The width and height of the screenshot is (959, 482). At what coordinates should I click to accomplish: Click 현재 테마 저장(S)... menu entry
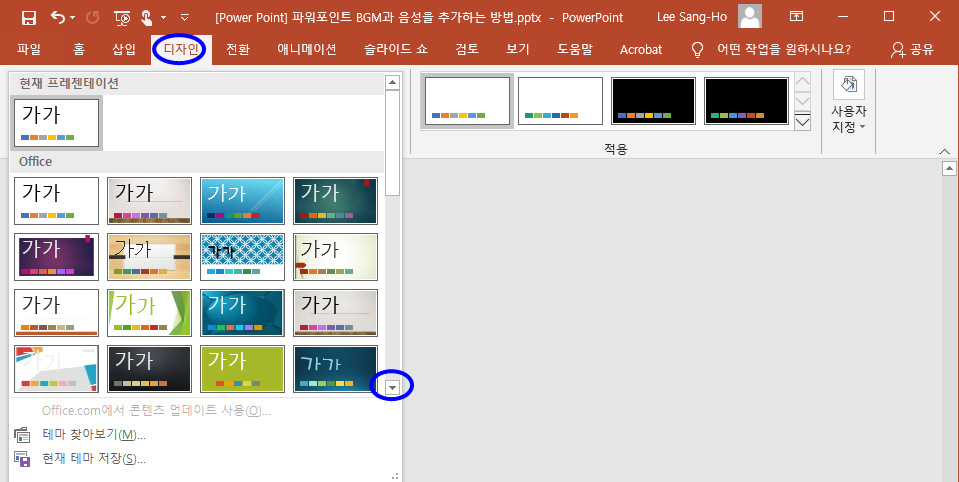pos(94,459)
